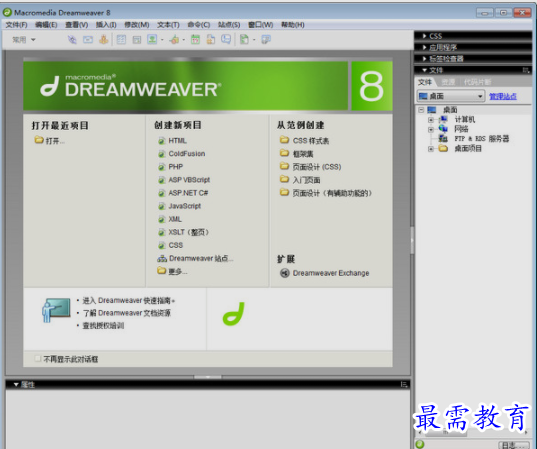Open the 插入(I) menu
Screen dimensions: 537x449
click(106, 25)
